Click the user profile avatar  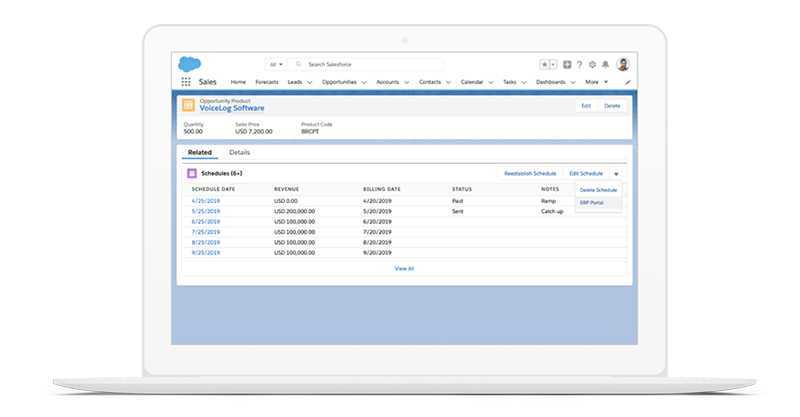click(x=623, y=64)
